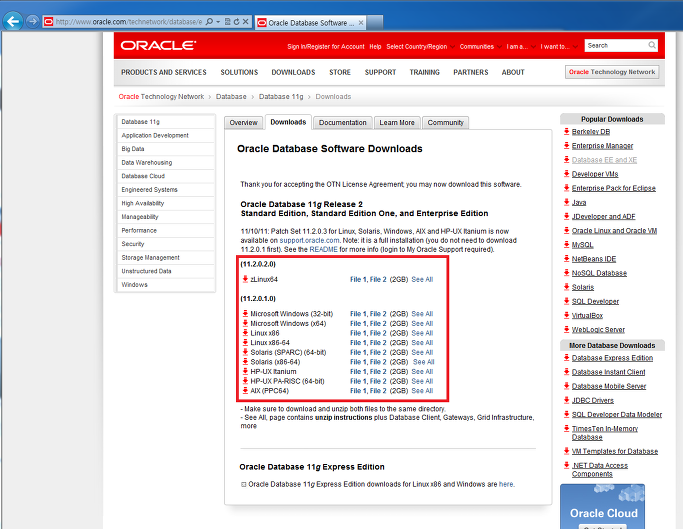Click the Database breadcrumb link

231,96
